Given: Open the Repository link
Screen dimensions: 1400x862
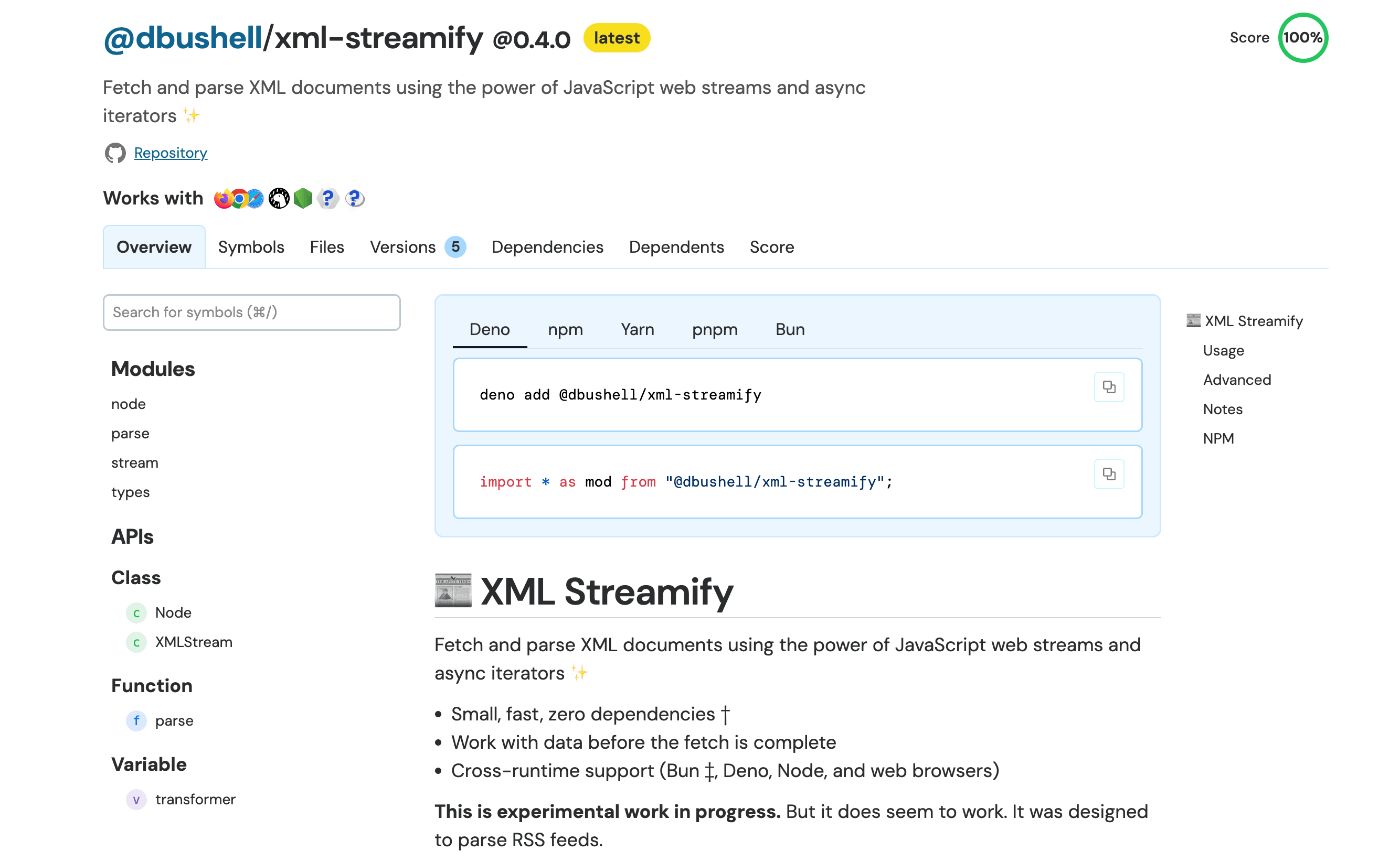Looking at the screenshot, I should tap(171, 153).
